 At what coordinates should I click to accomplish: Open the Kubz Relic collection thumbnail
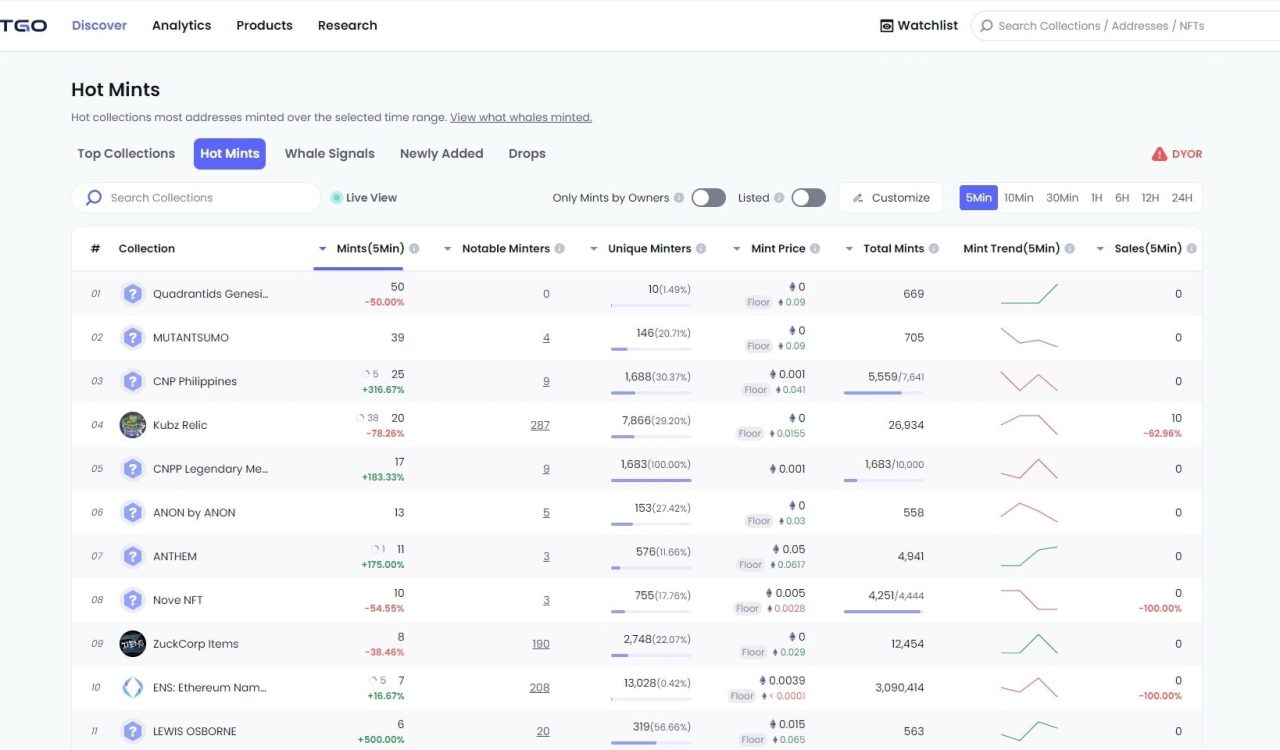pos(132,425)
